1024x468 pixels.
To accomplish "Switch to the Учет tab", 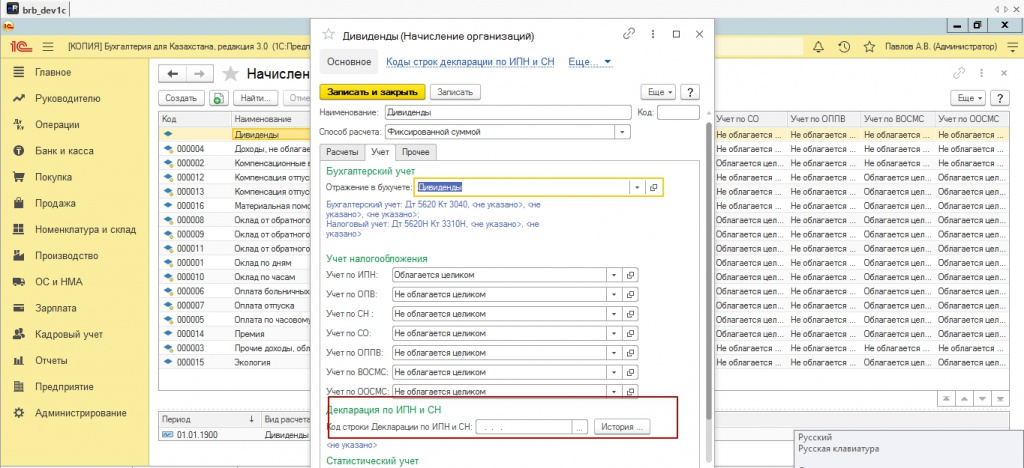I will (379, 151).
